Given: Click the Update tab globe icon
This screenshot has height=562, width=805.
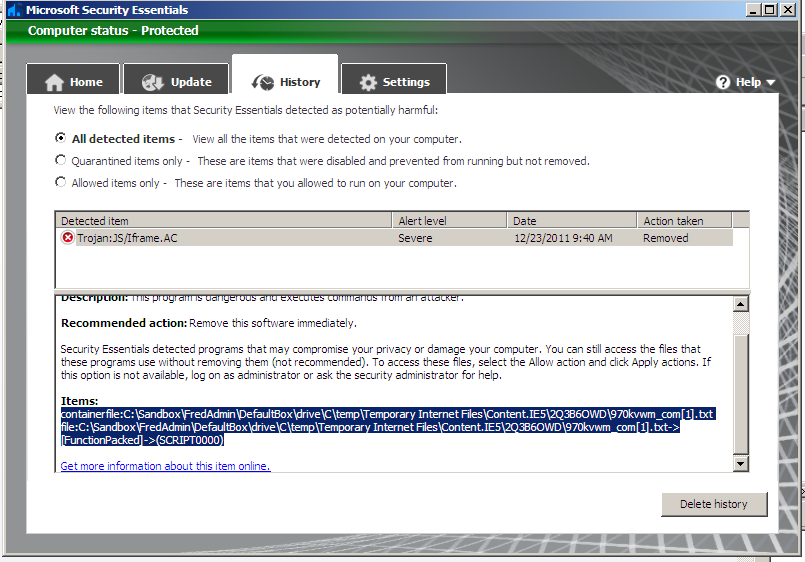Looking at the screenshot, I should (152, 82).
